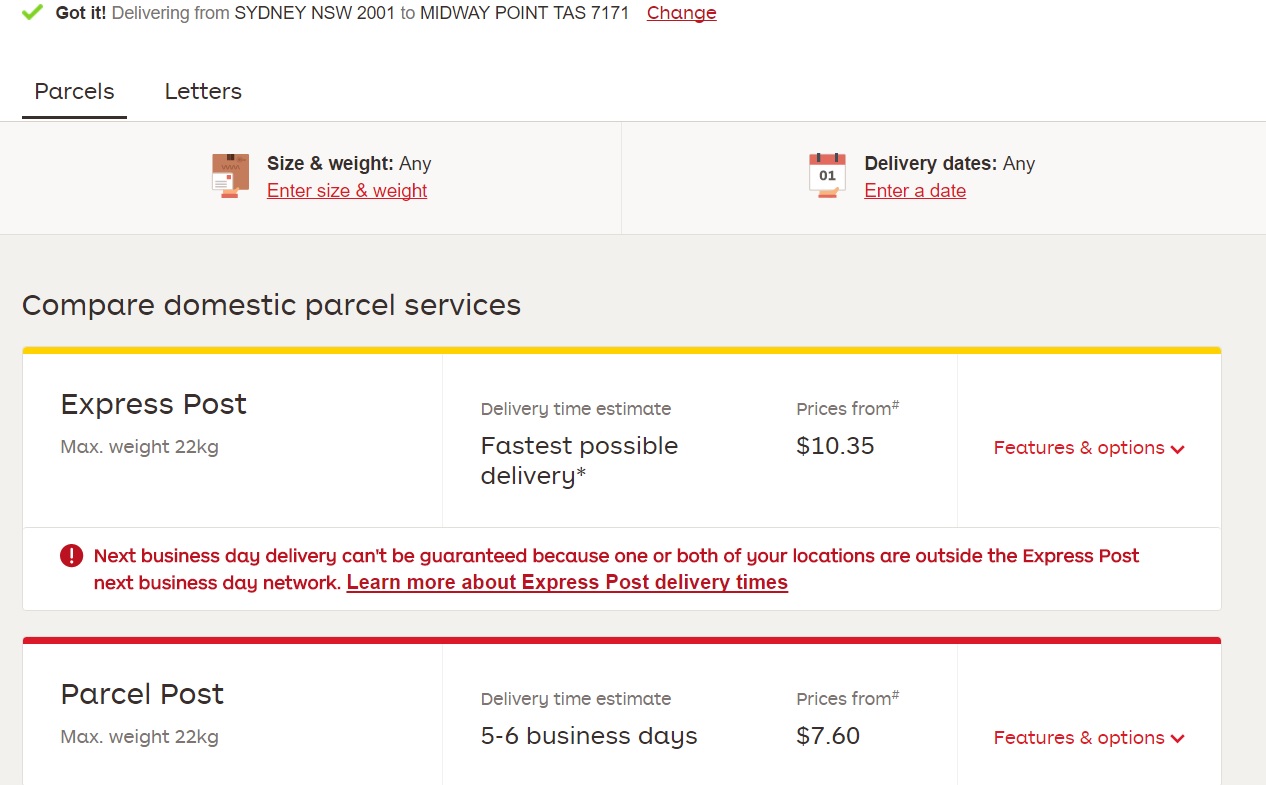
Task: Open the Enter a date link
Action: pos(914,190)
